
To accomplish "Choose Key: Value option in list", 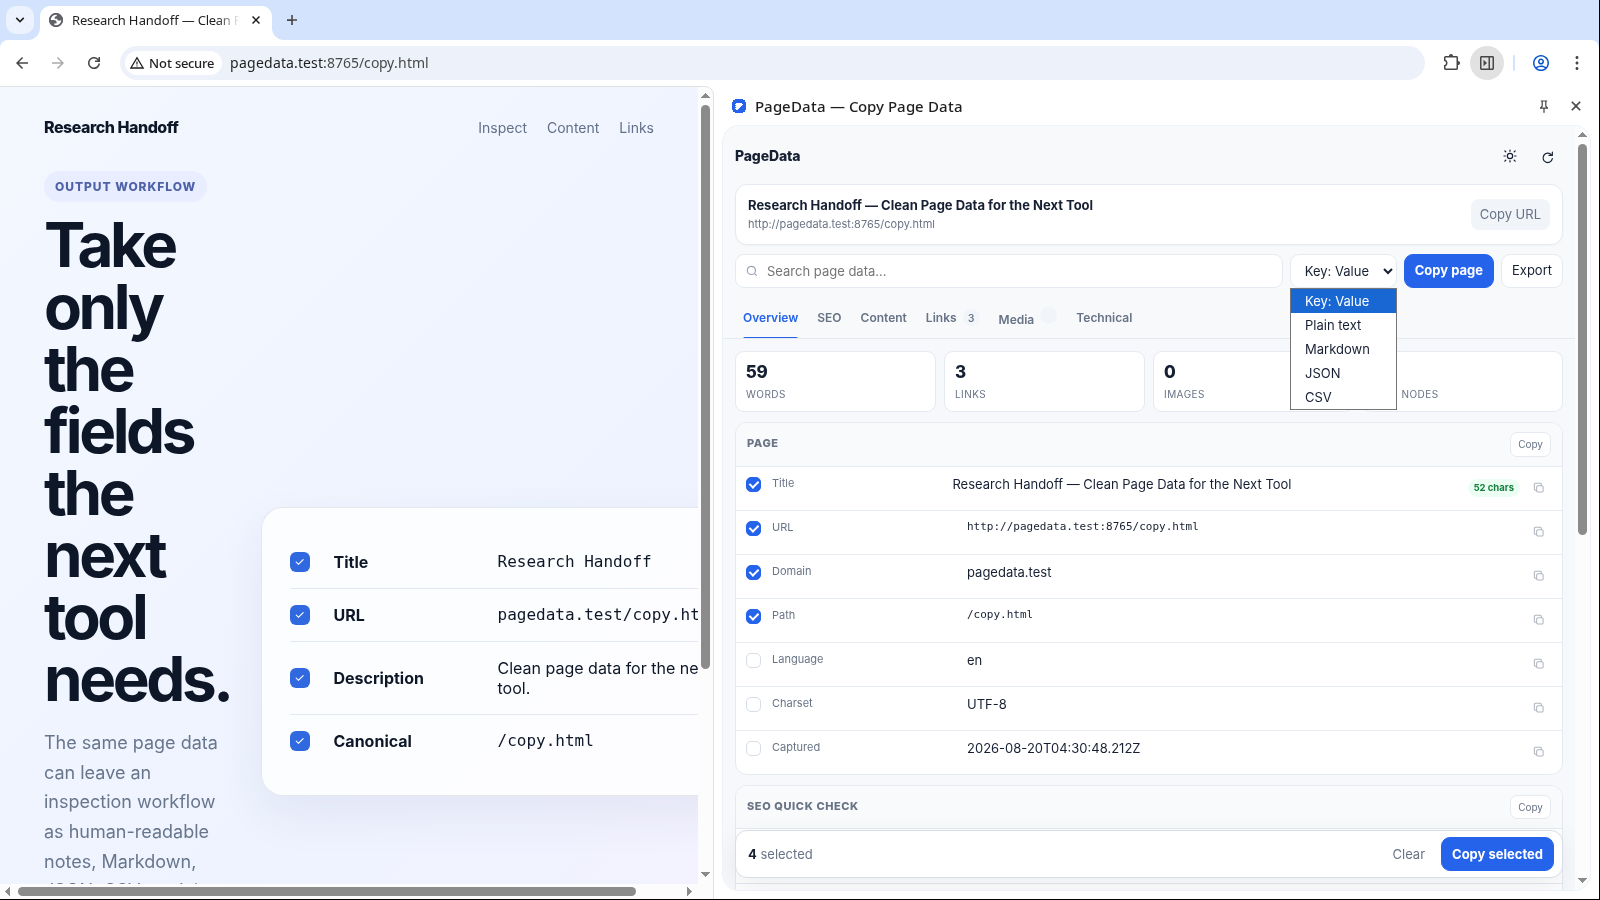I will click(x=1343, y=301).
